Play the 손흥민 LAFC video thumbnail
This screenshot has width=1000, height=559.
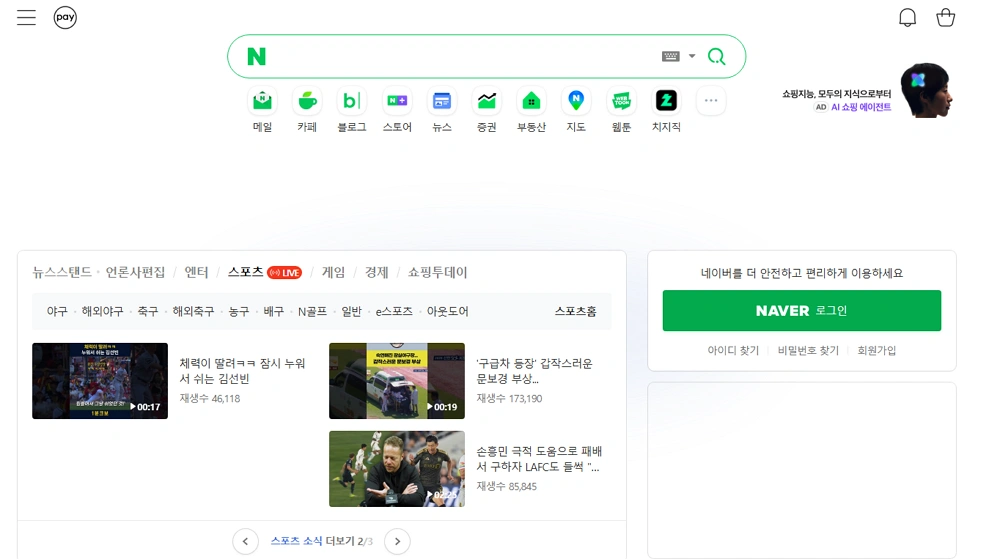tap(397, 468)
